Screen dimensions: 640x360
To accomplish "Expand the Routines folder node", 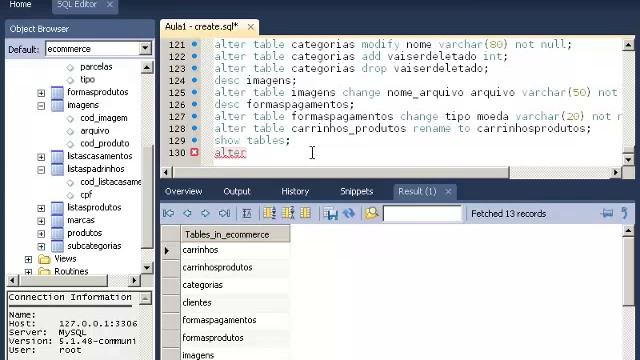I will [x=28, y=272].
